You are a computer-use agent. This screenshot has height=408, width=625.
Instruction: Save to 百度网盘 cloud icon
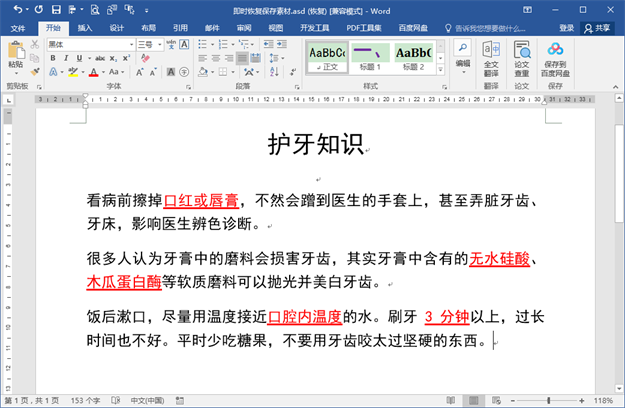pos(556,58)
